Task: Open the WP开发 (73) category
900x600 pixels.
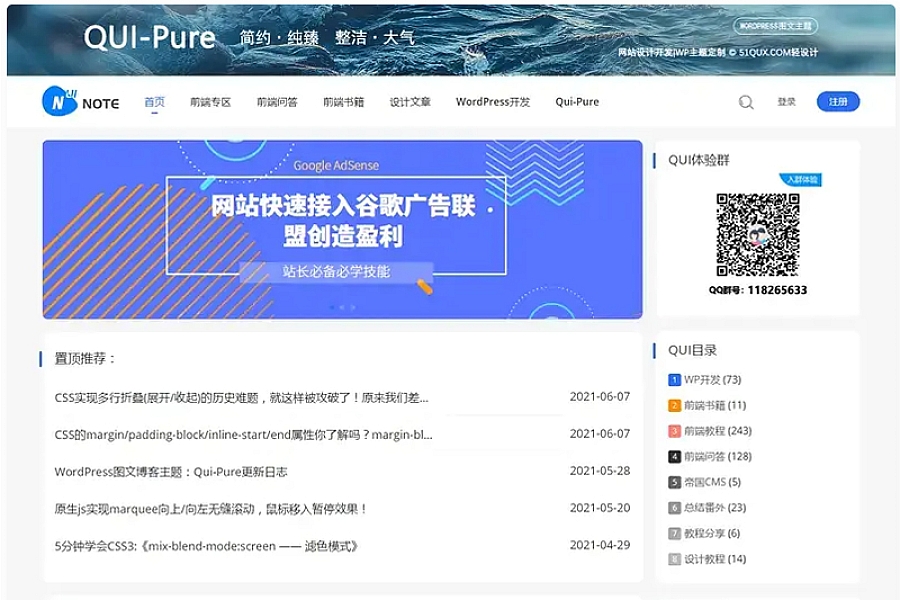Action: point(705,380)
